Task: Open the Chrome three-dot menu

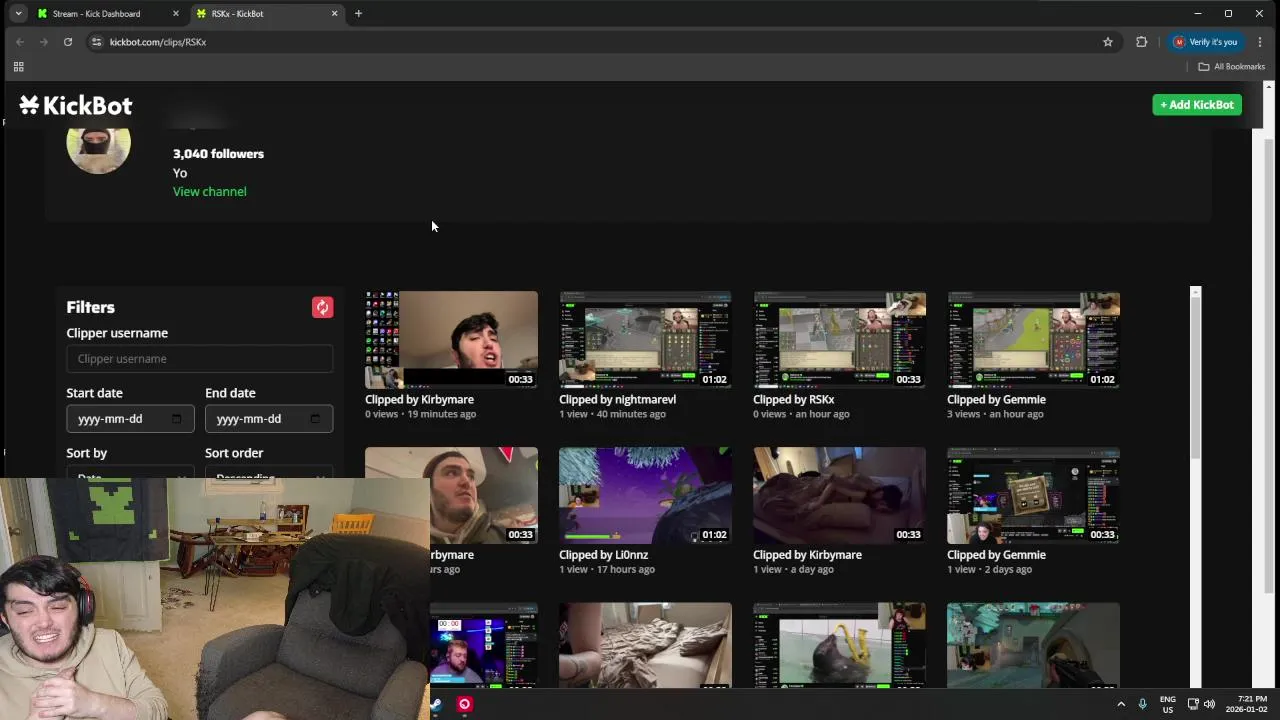Action: pyautogui.click(x=1260, y=42)
